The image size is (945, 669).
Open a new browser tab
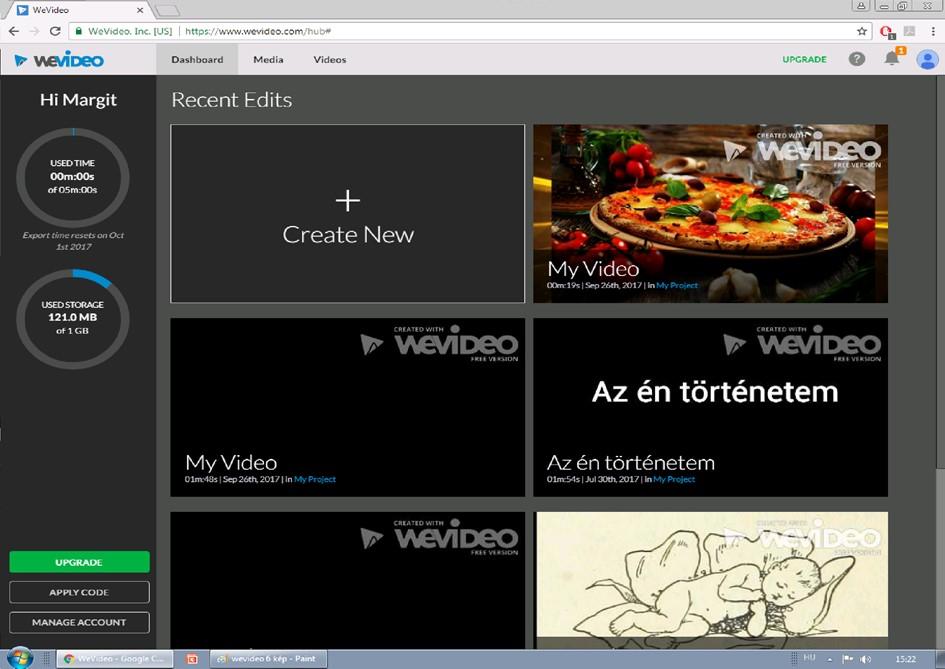click(168, 10)
